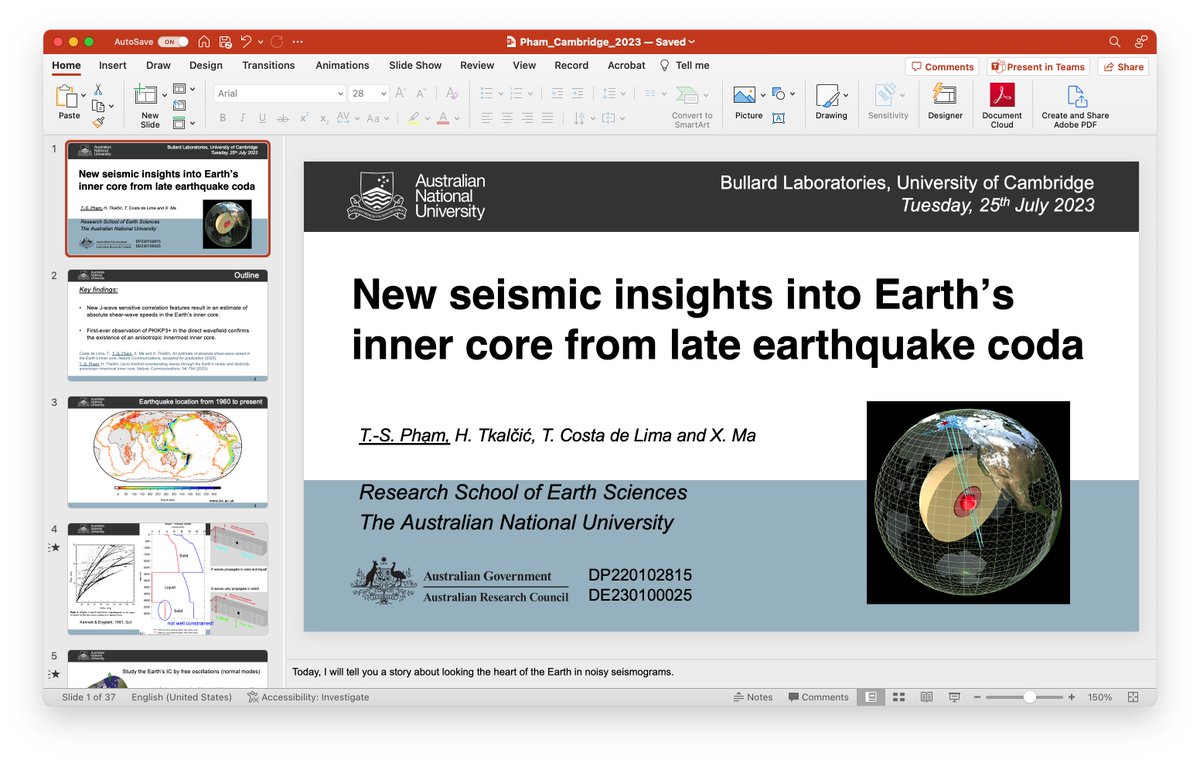This screenshot has height=763, width=1200.
Task: Open the share-with-people icon in title bar
Action: pos(1141,42)
